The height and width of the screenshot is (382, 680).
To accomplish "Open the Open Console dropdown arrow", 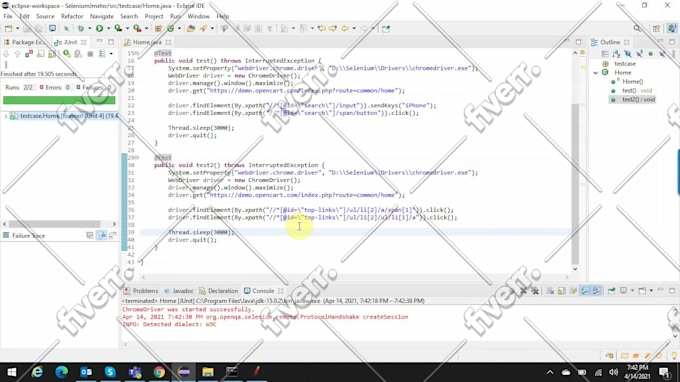I will click(651, 291).
